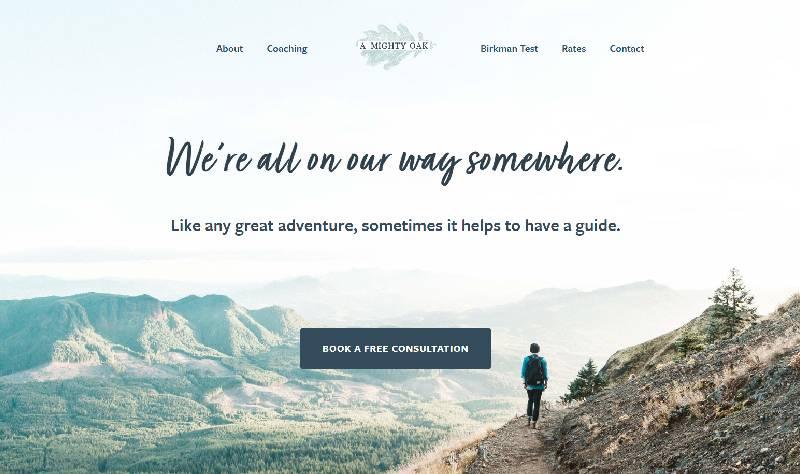
Task: Navigate to the Contact page
Action: pyautogui.click(x=627, y=48)
